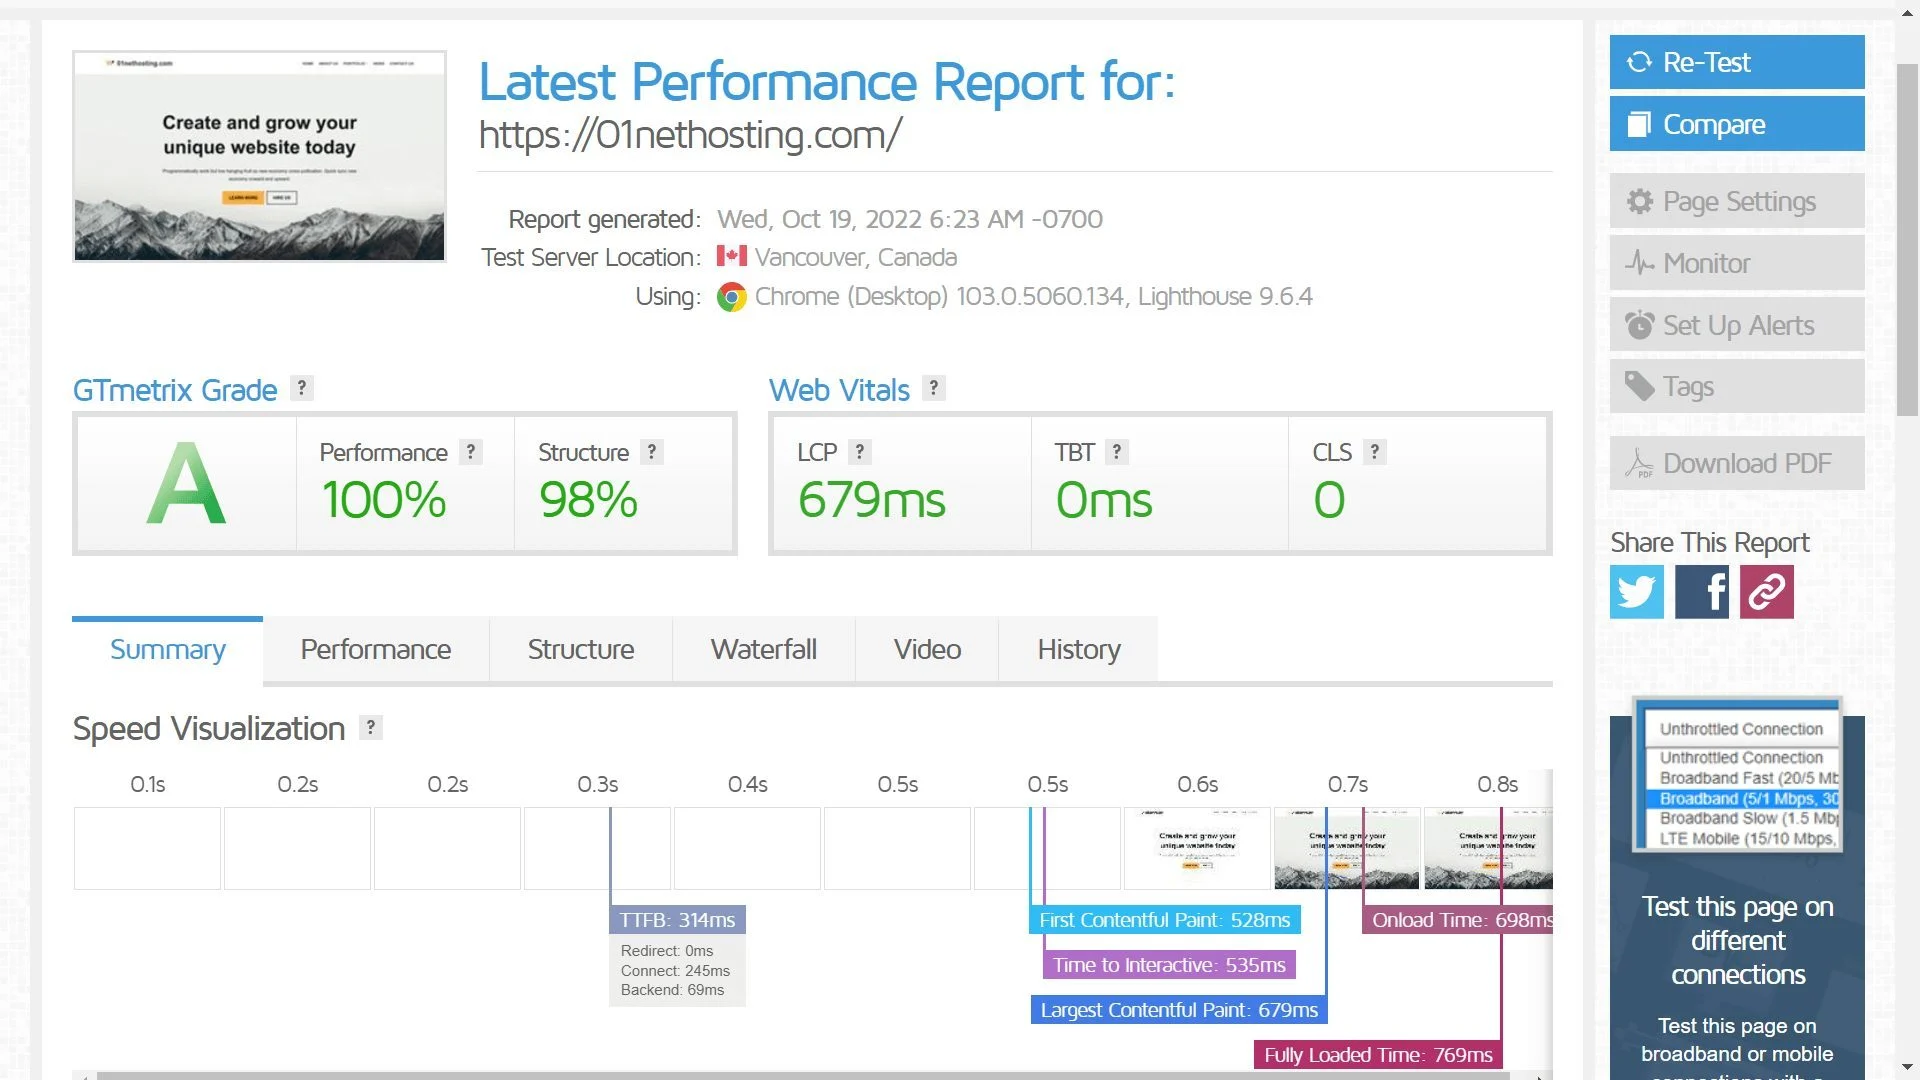Image resolution: width=1920 pixels, height=1080 pixels.
Task: Copy report URL with the link icon
Action: [x=1767, y=592]
